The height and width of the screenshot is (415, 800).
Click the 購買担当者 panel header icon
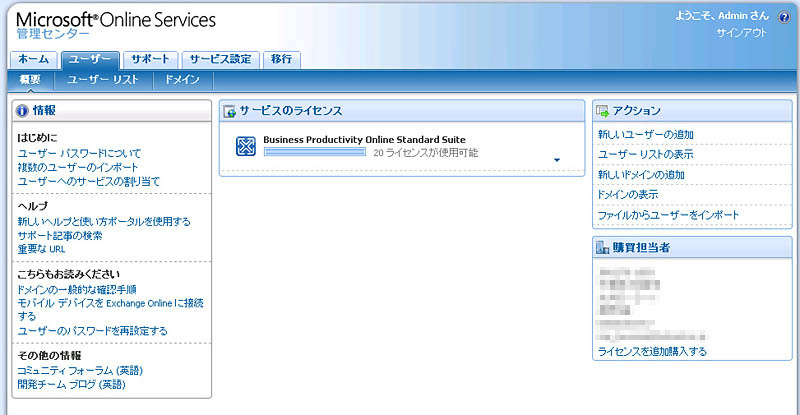[603, 248]
